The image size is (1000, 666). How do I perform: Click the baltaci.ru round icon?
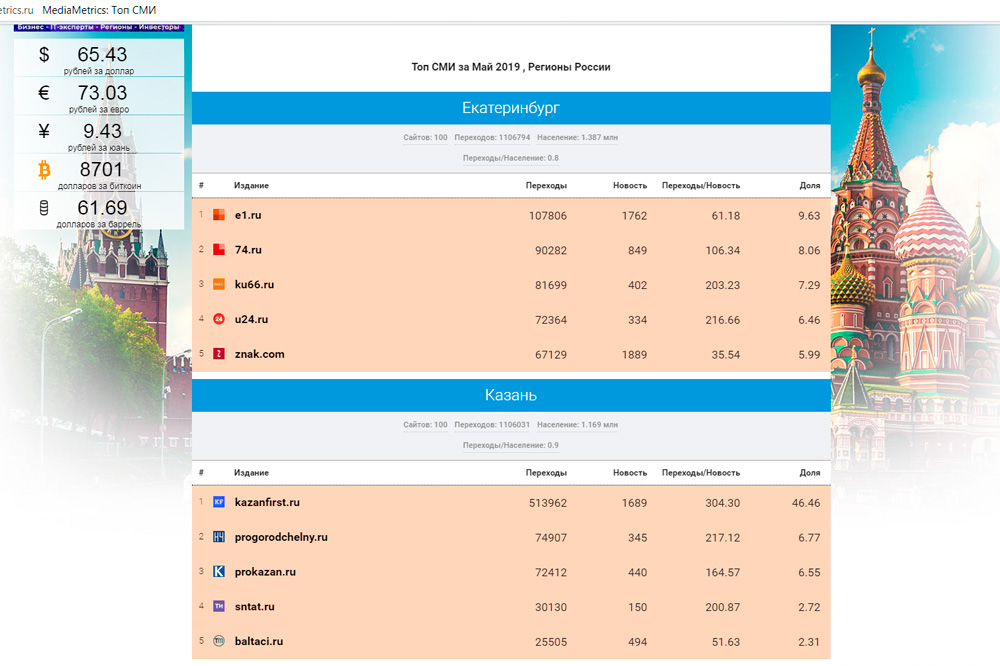[x=219, y=641]
